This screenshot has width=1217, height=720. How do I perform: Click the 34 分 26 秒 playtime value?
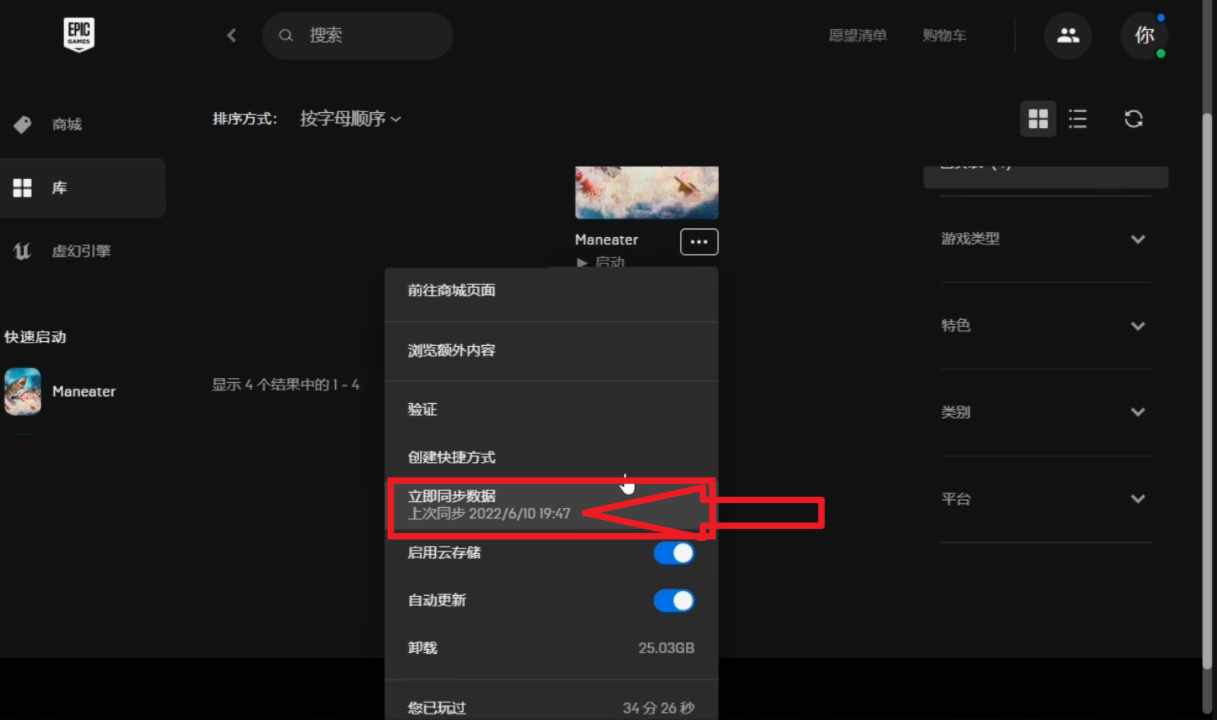point(659,708)
